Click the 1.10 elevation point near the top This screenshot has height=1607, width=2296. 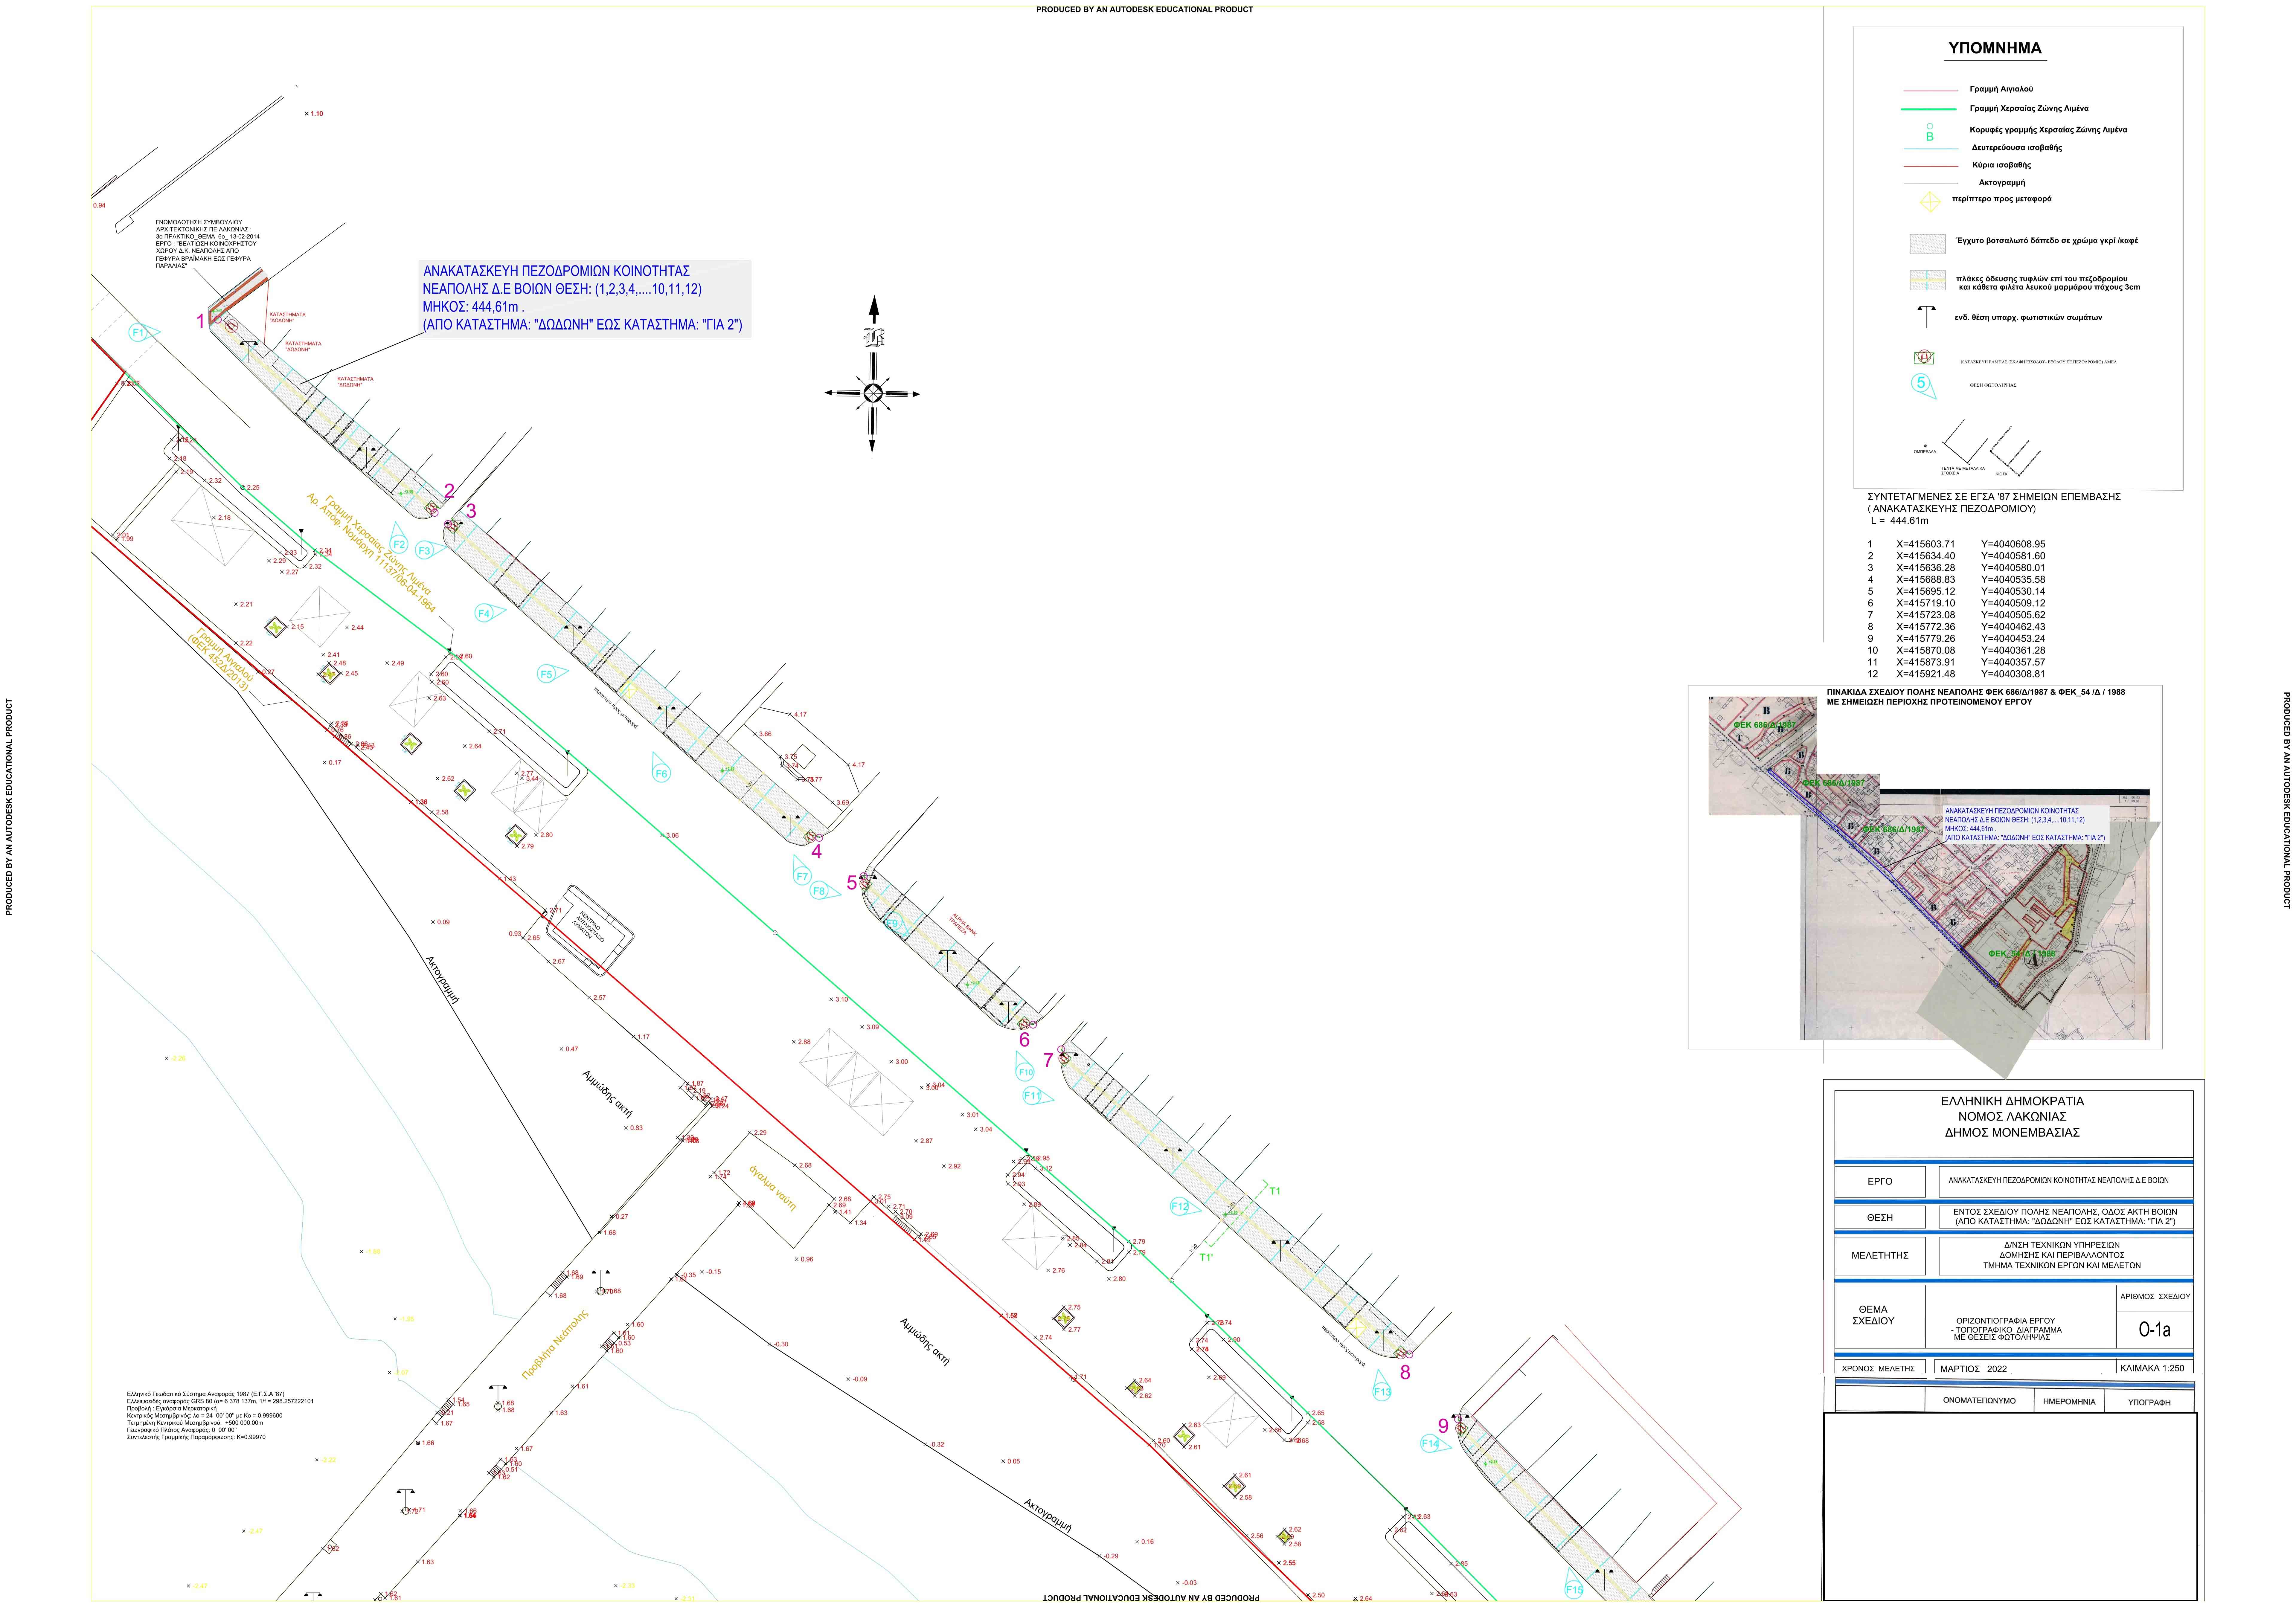[x=314, y=114]
